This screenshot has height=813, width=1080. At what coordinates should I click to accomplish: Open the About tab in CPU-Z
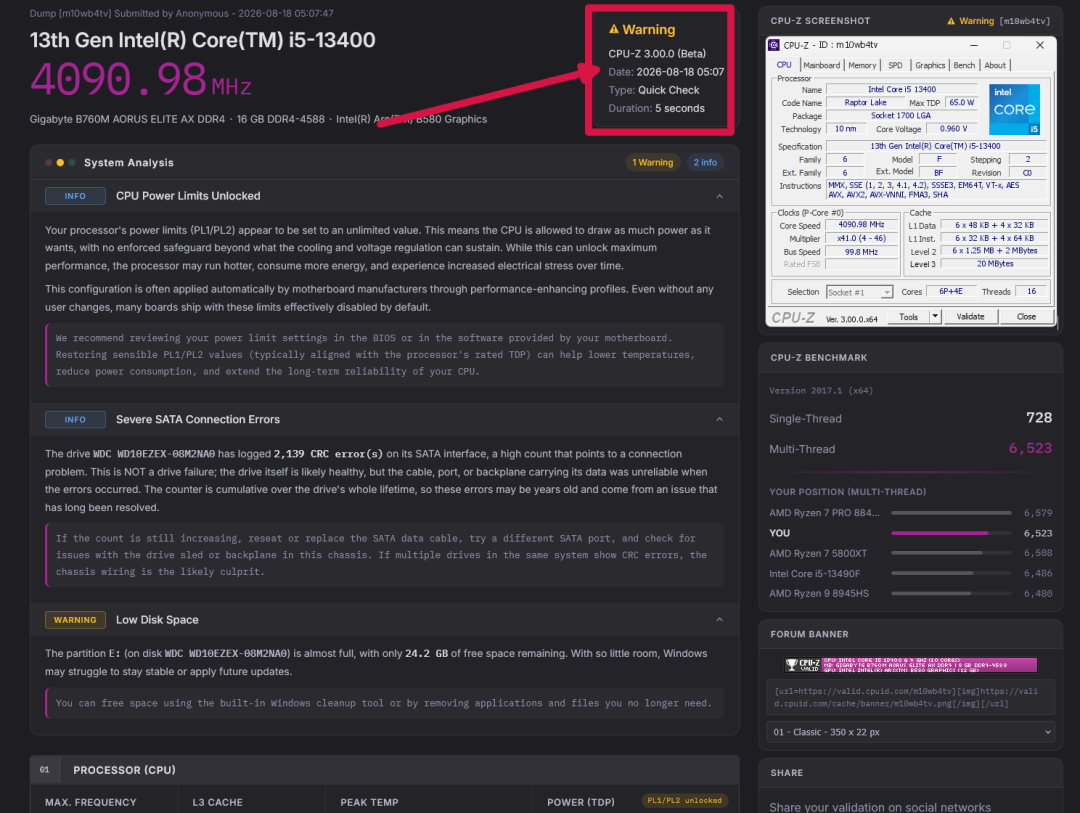pos(995,65)
